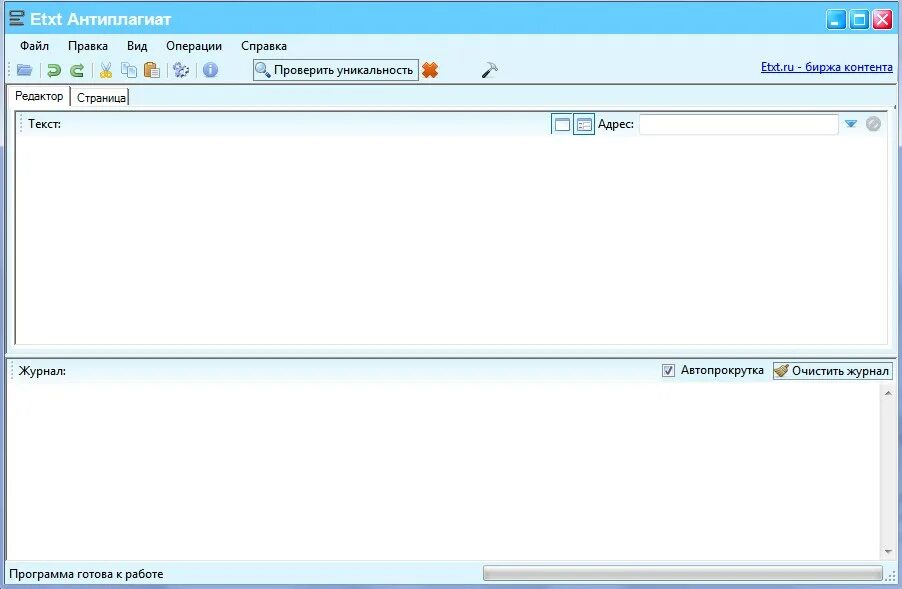The height and width of the screenshot is (589, 902).
Task: Redo with the green forward arrow
Action: point(77,70)
